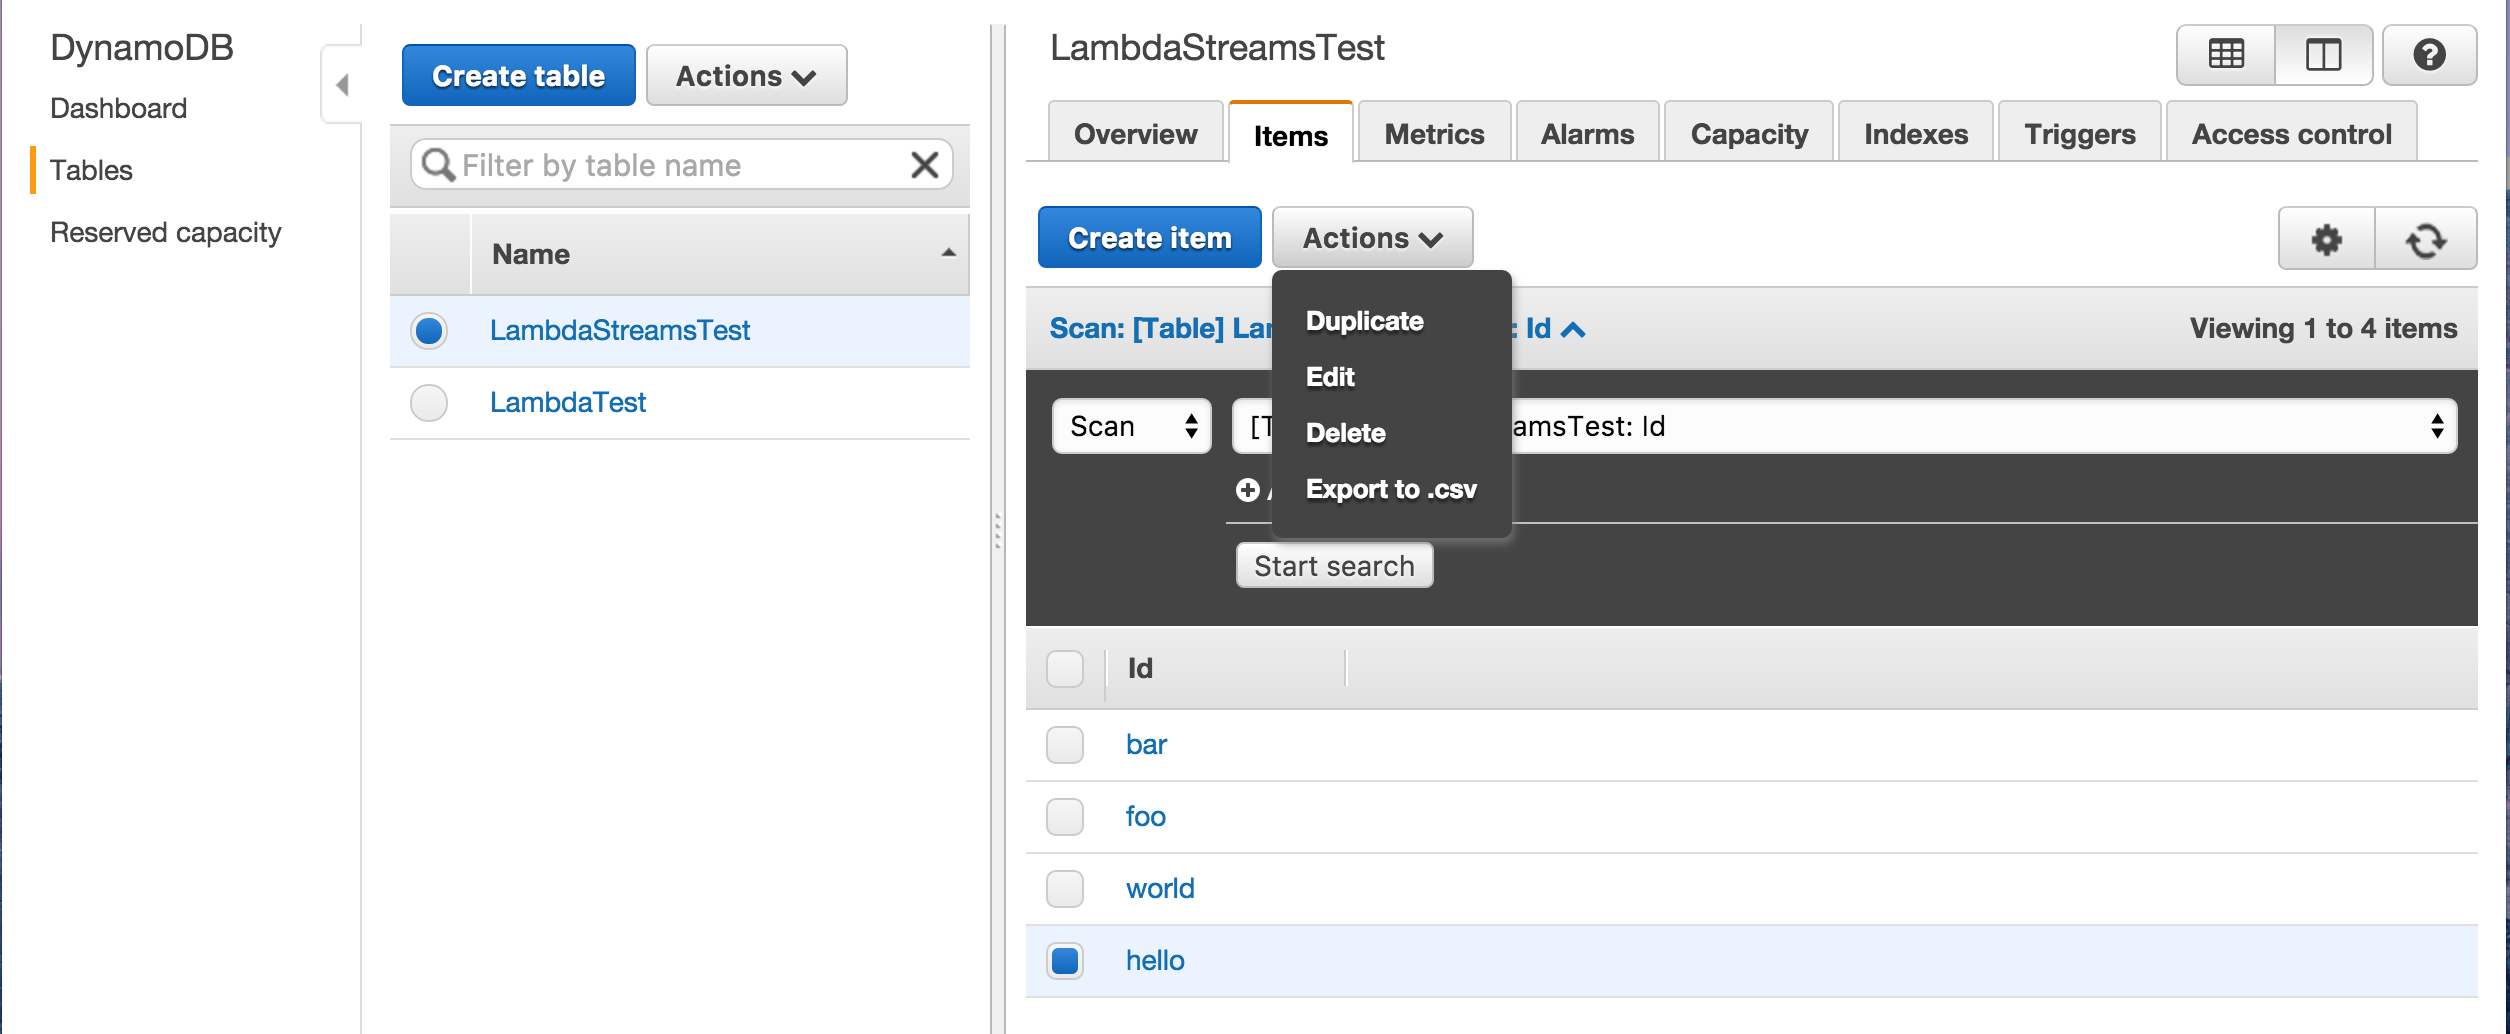Switch to table grid view icon
The width and height of the screenshot is (2510, 1034).
pyautogui.click(x=2226, y=55)
